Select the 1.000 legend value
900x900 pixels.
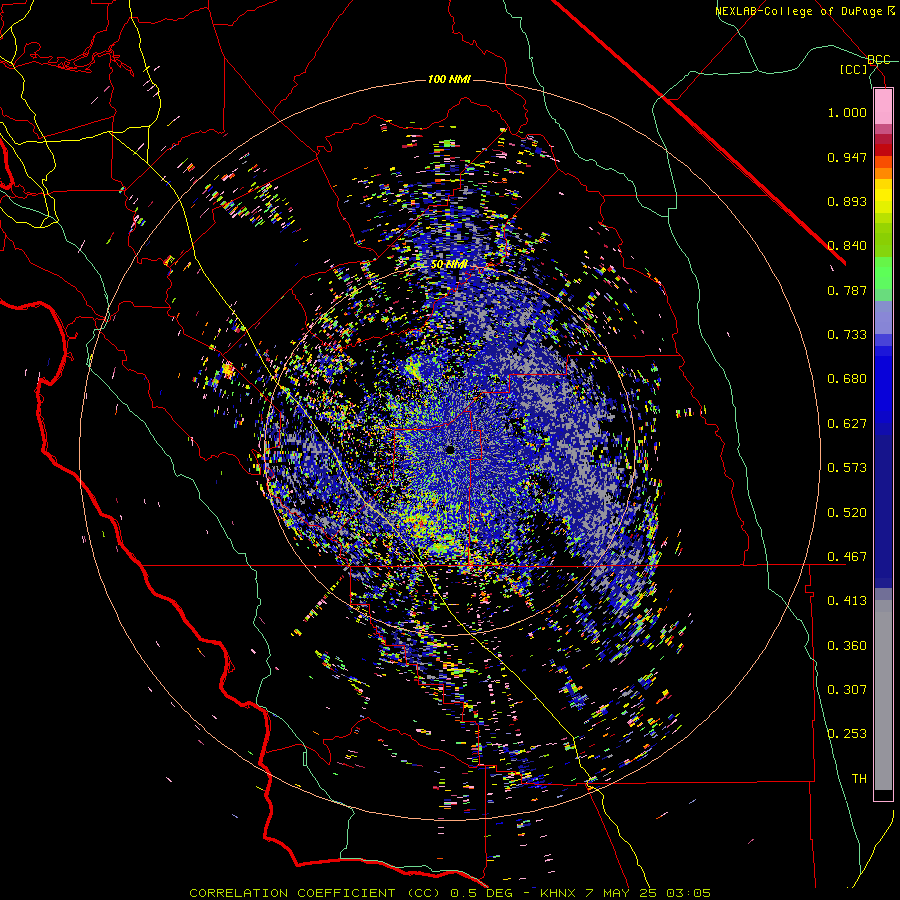(x=847, y=112)
